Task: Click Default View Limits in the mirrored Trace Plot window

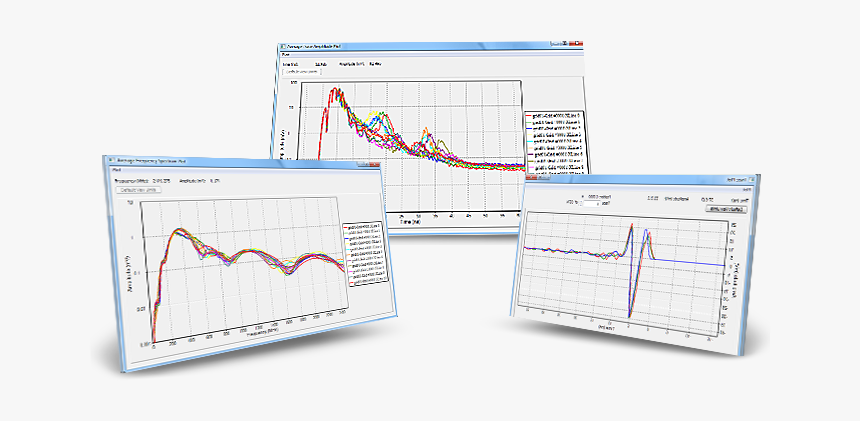Action: 727,209
